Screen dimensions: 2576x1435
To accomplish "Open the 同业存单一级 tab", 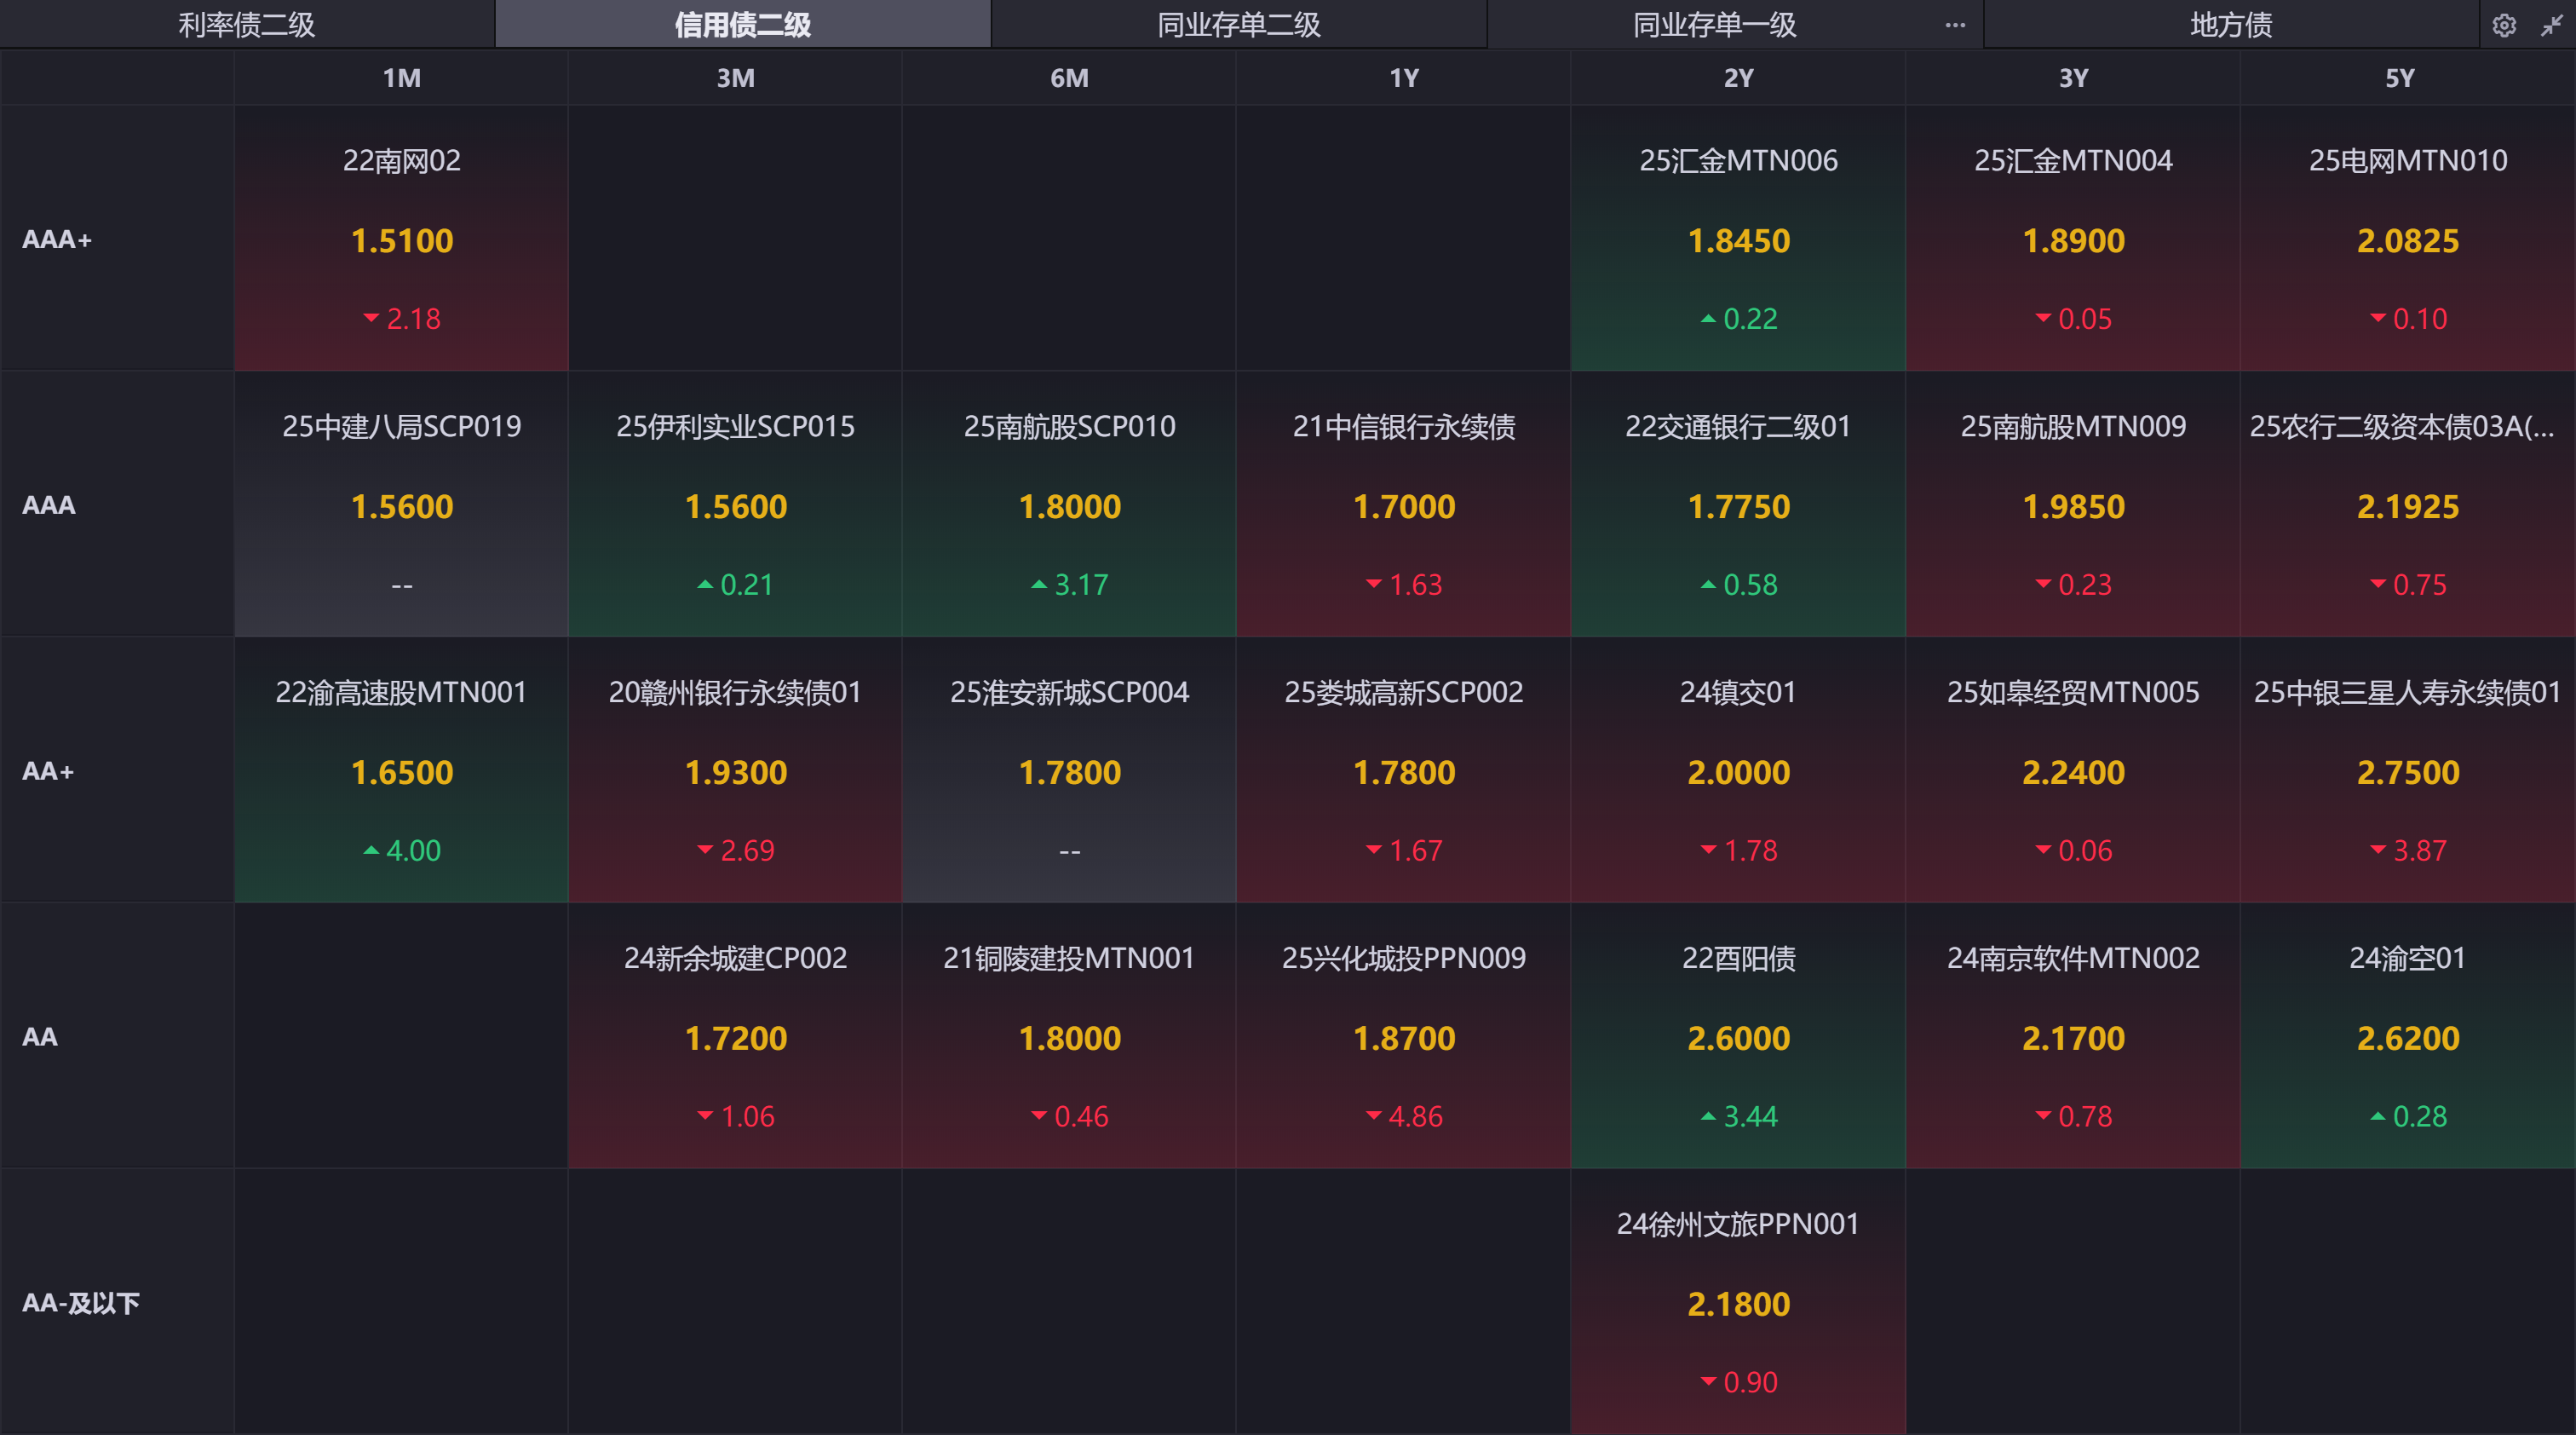I will pos(1714,25).
